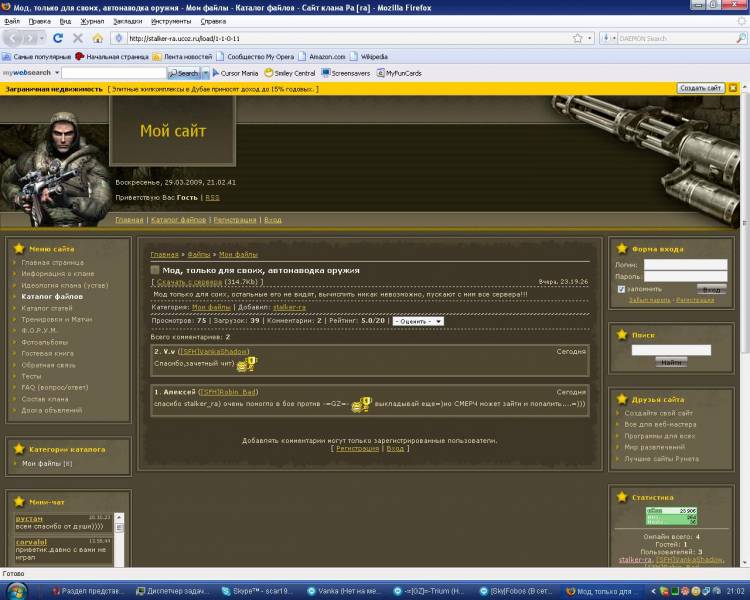Click the browser back arrow button
This screenshot has width=750, height=600.
pos(14,38)
